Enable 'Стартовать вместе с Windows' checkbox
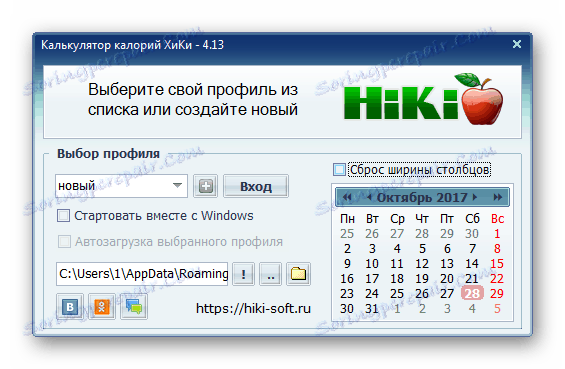 click(64, 216)
